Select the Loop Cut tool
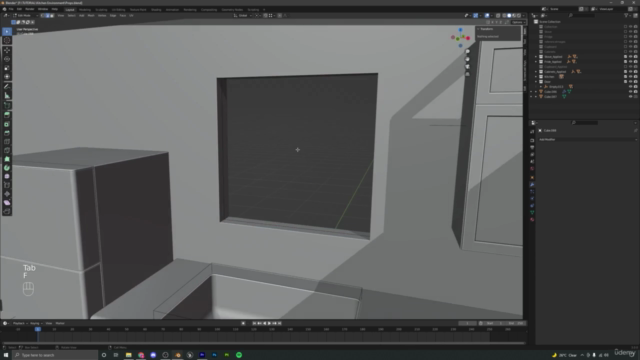 (7, 142)
